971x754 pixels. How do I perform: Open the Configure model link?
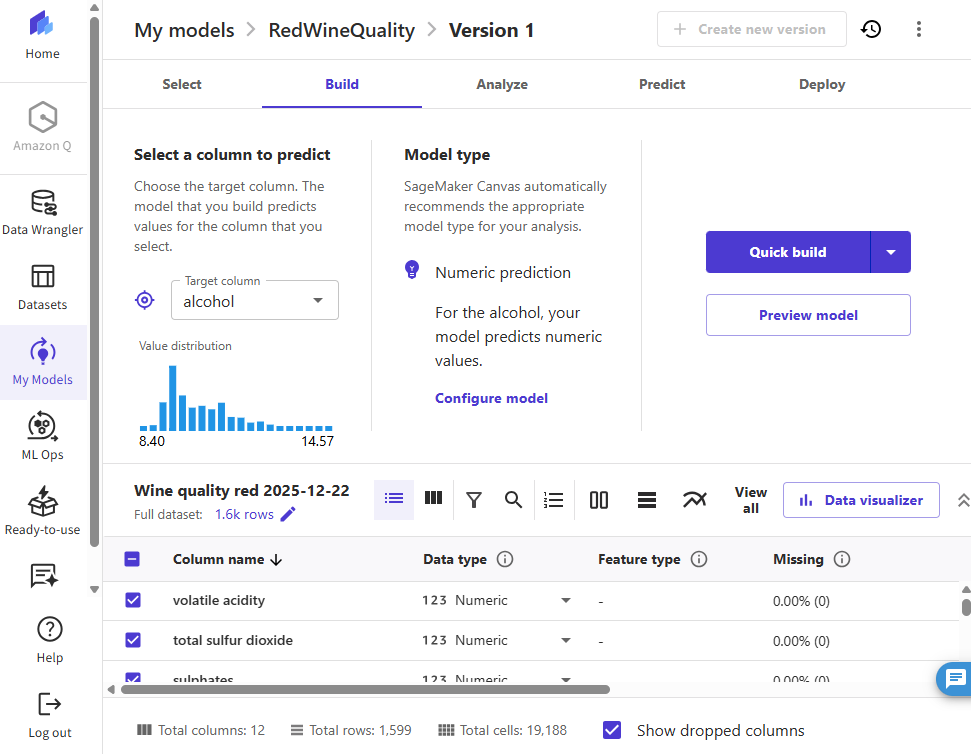pos(491,398)
